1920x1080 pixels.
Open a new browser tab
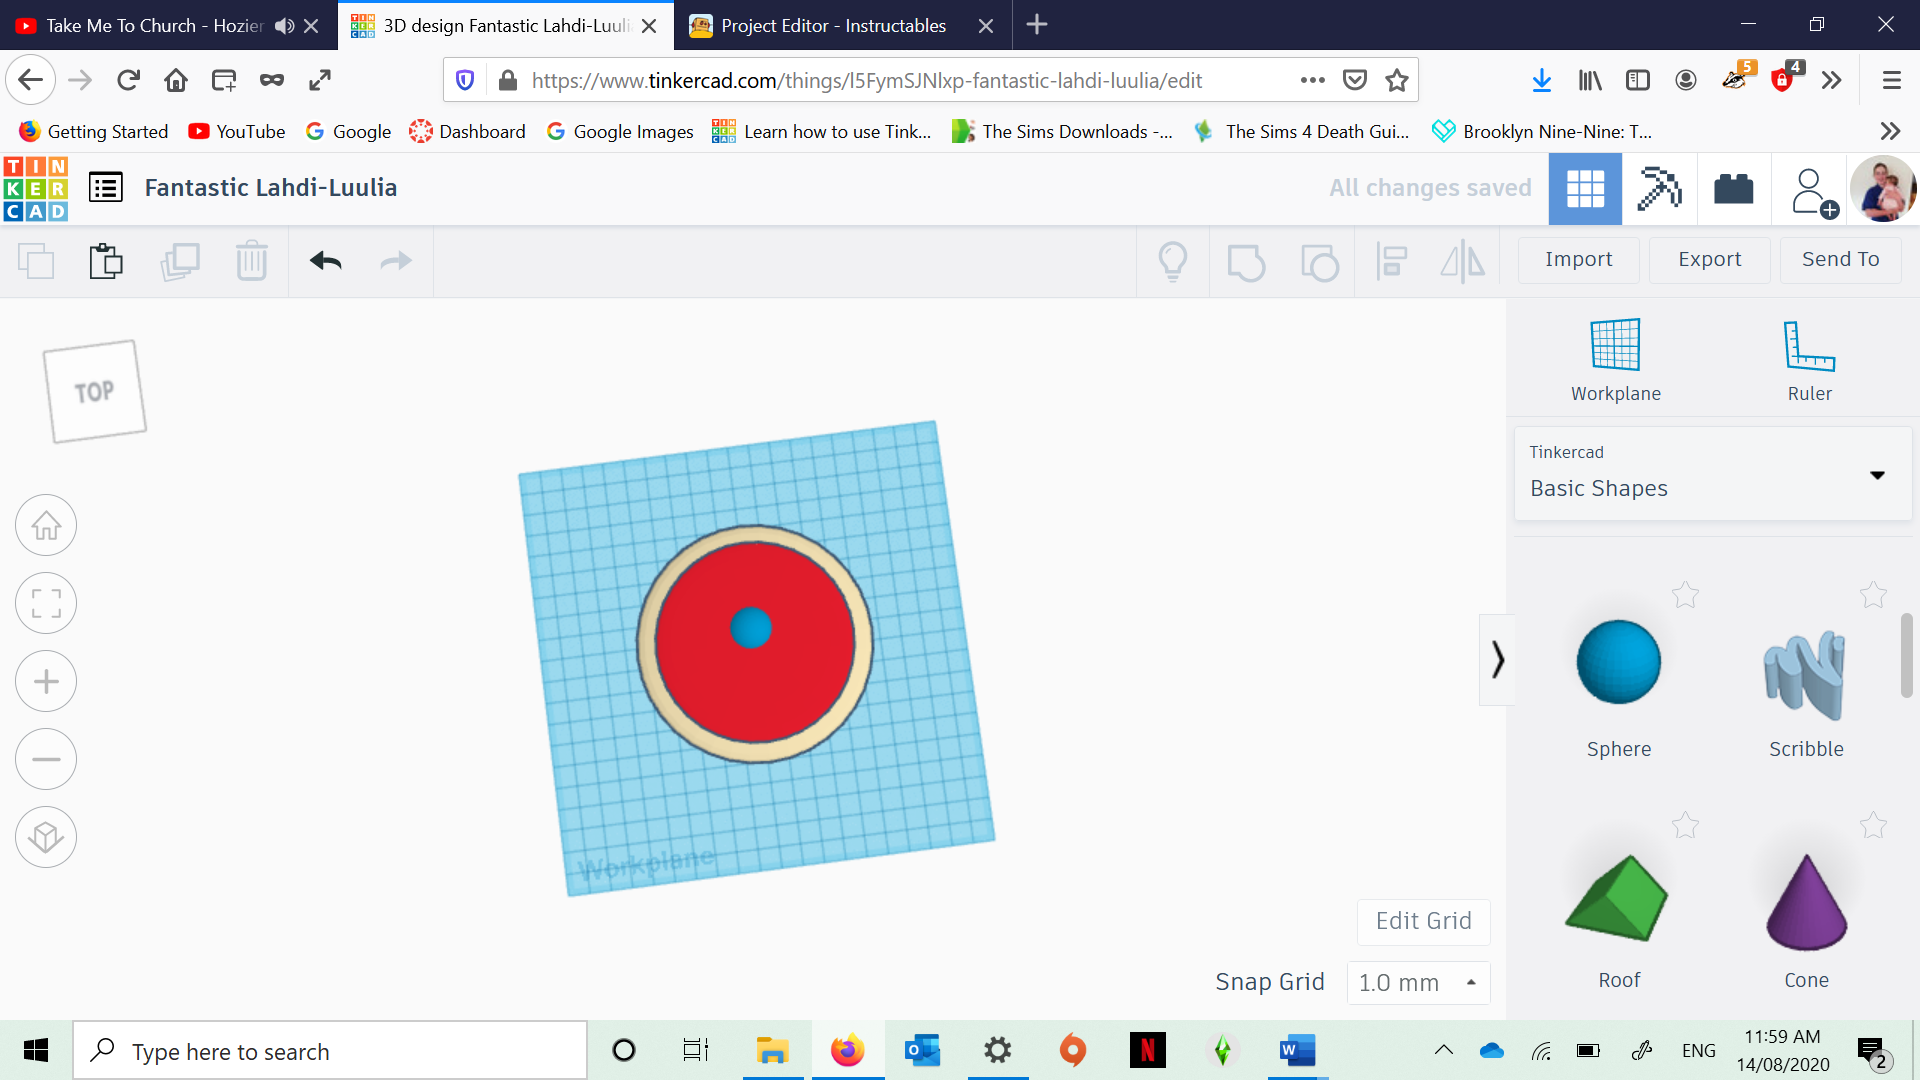pyautogui.click(x=1037, y=24)
